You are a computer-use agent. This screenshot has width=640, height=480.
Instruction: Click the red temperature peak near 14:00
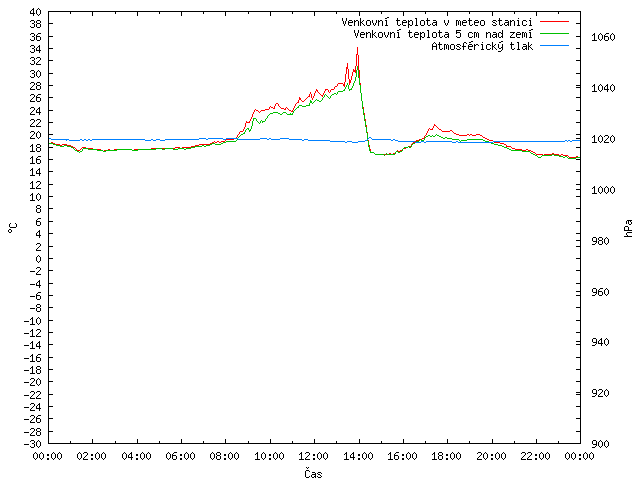358,48
